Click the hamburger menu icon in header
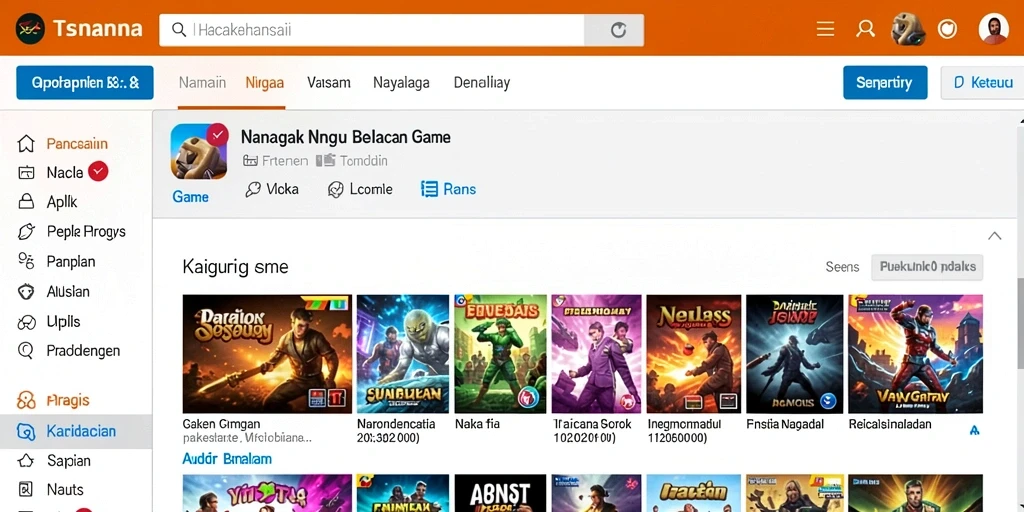Screen dimensions: 1024x512 825,29
